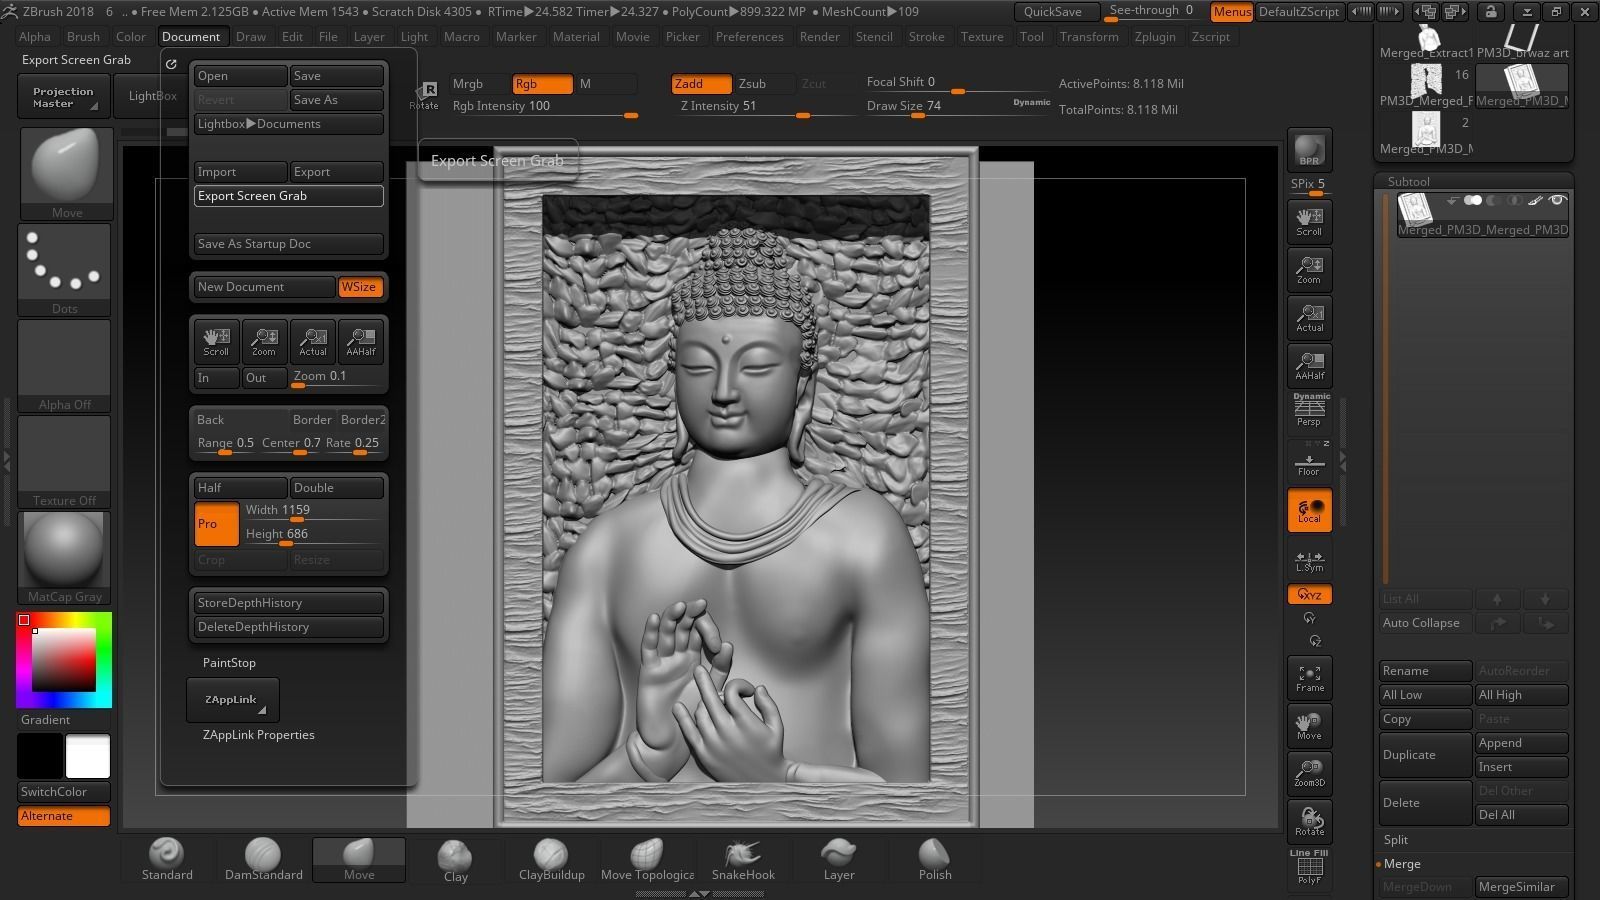Click the StoreDepthHistory button
The image size is (1600, 900).
click(x=289, y=603)
